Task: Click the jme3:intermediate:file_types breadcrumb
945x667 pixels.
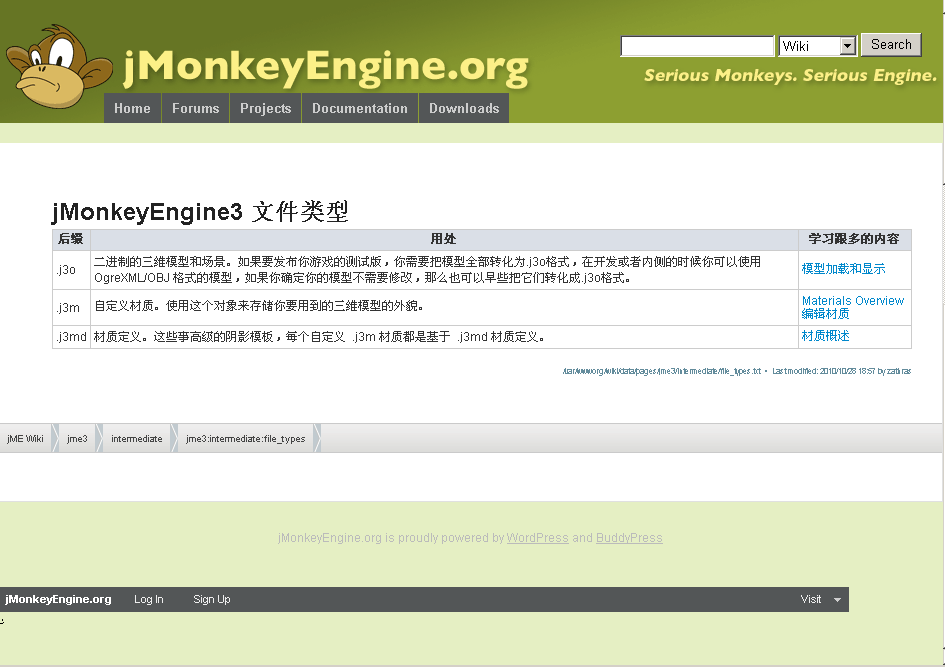Action: tap(246, 439)
